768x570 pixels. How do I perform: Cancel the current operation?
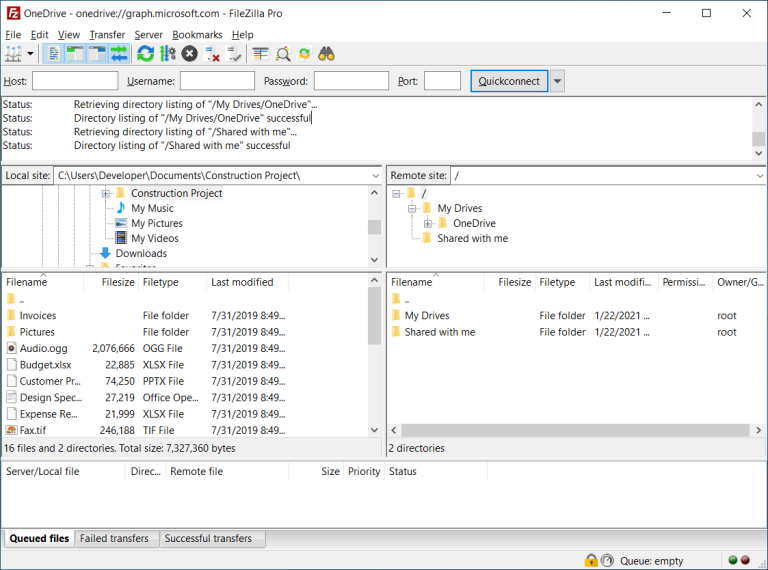pos(190,54)
